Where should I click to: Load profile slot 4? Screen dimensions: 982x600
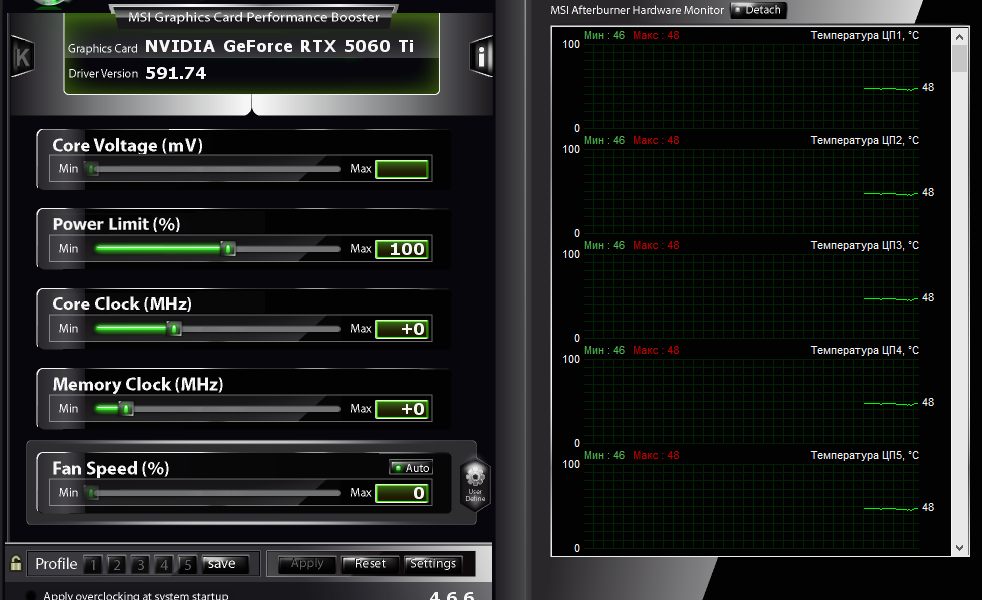[x=164, y=564]
